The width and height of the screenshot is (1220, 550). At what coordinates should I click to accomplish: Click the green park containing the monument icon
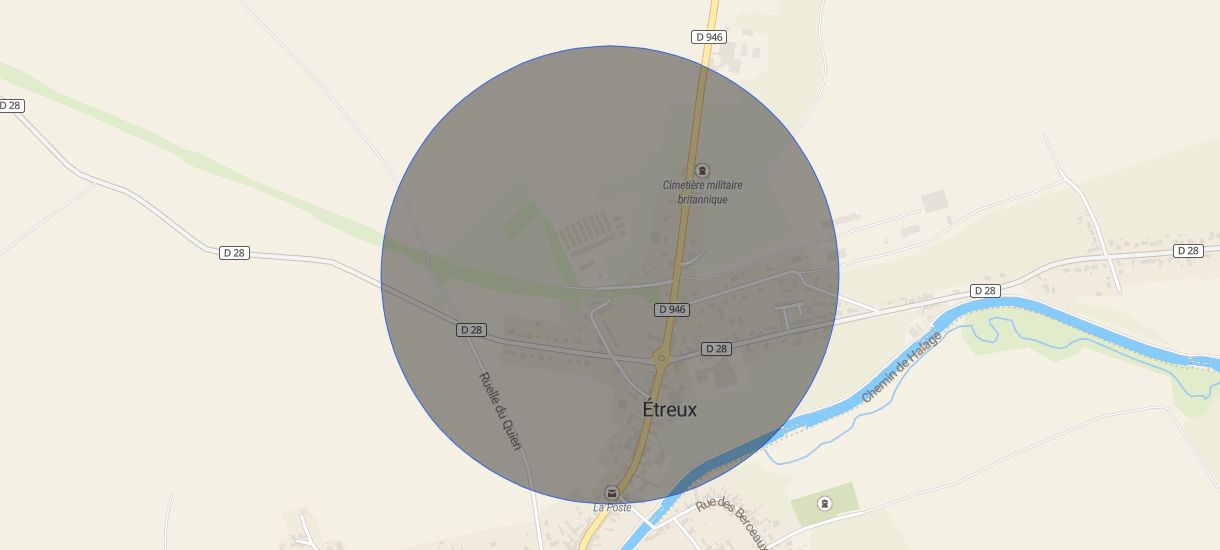click(825, 504)
